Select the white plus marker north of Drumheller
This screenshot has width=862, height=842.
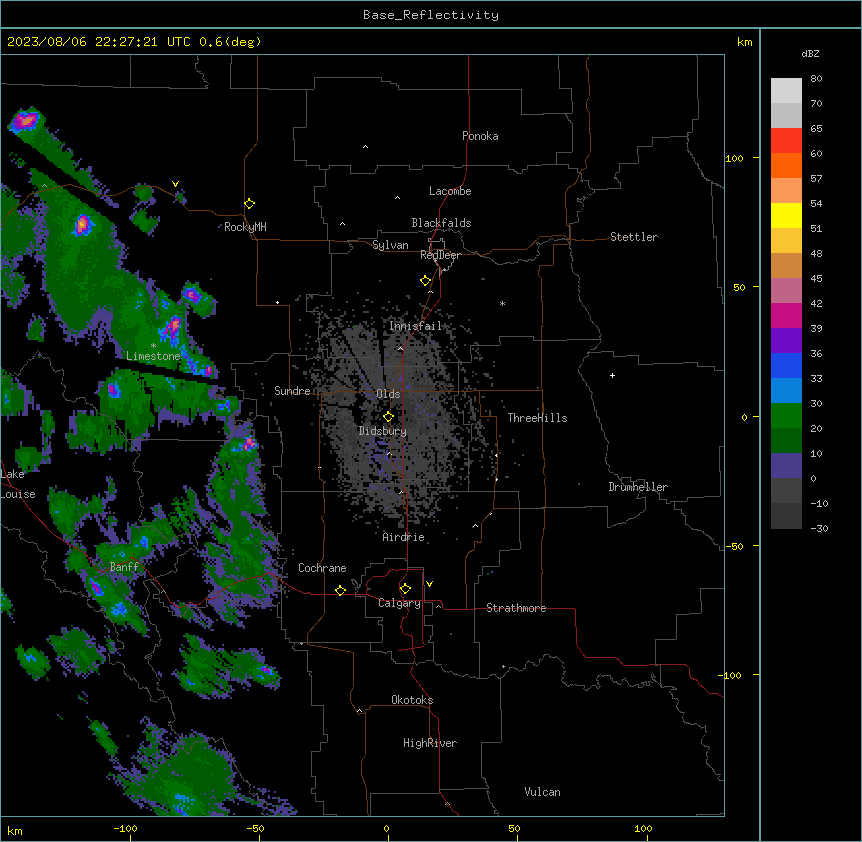point(612,375)
